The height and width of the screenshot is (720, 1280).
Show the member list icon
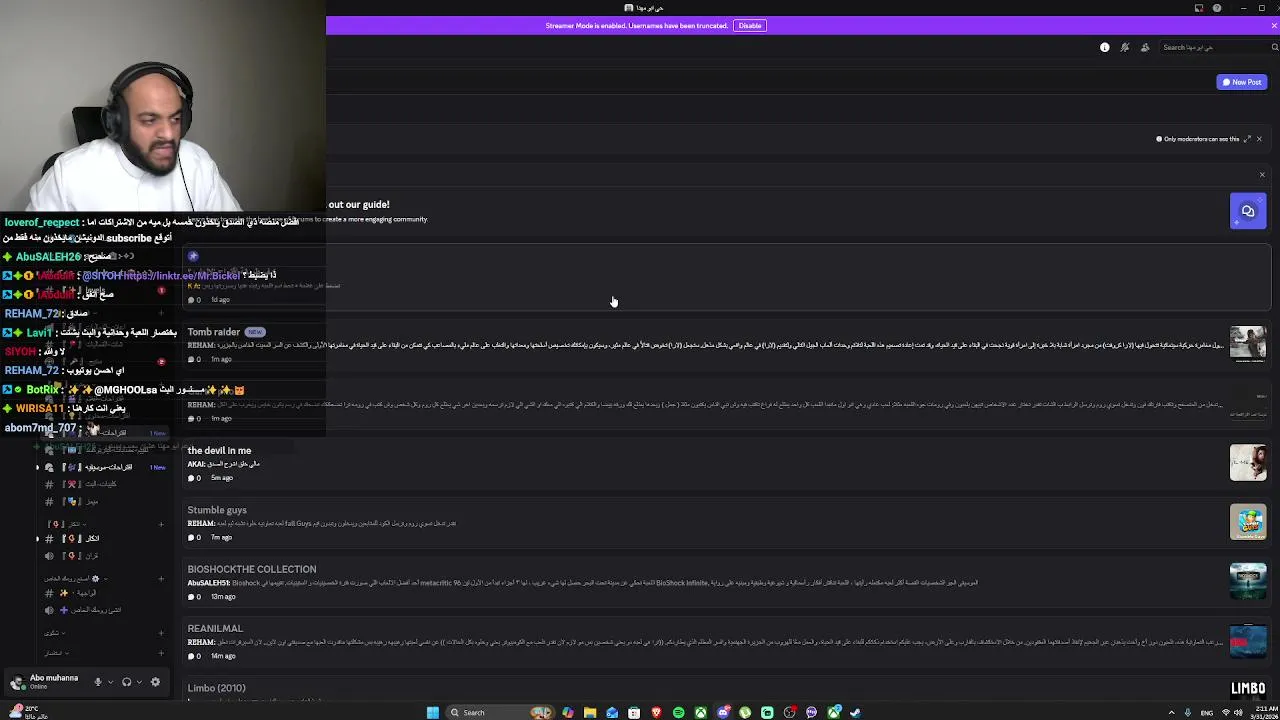pos(1145,47)
